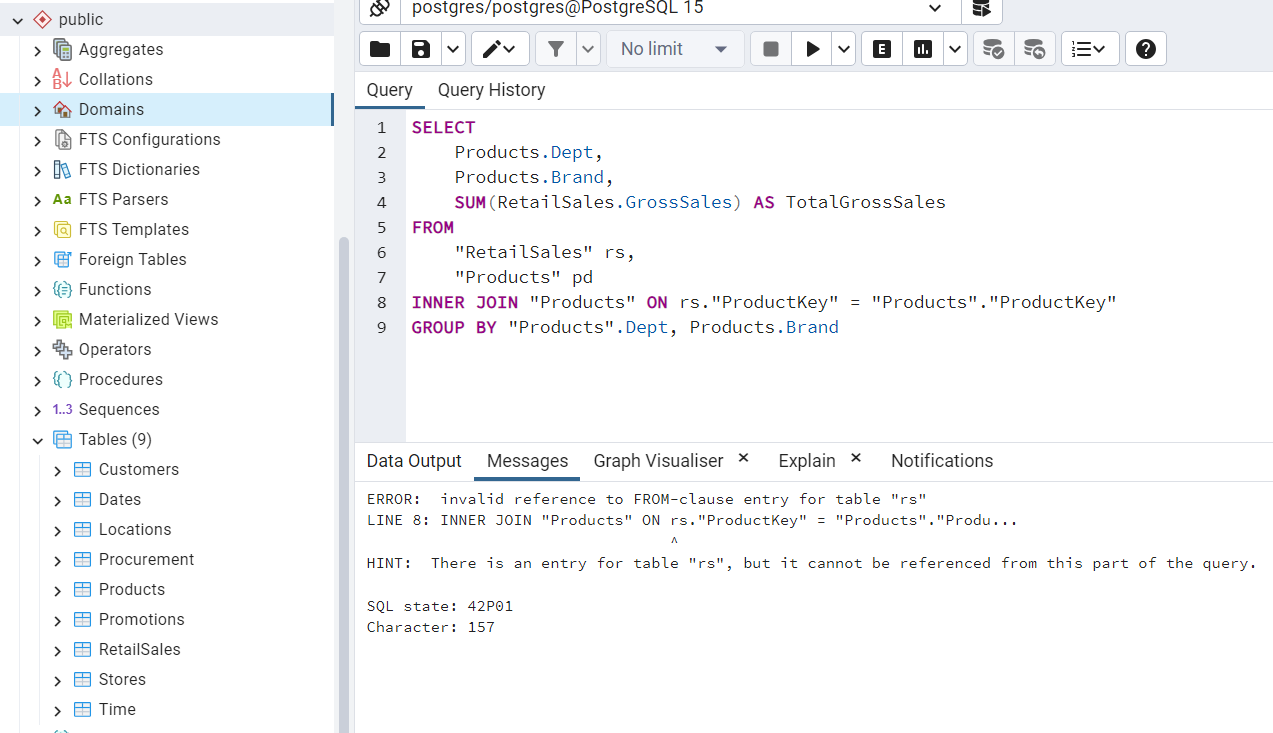Open the No limit rows dropdown
This screenshot has width=1273, height=733.
(x=675, y=49)
